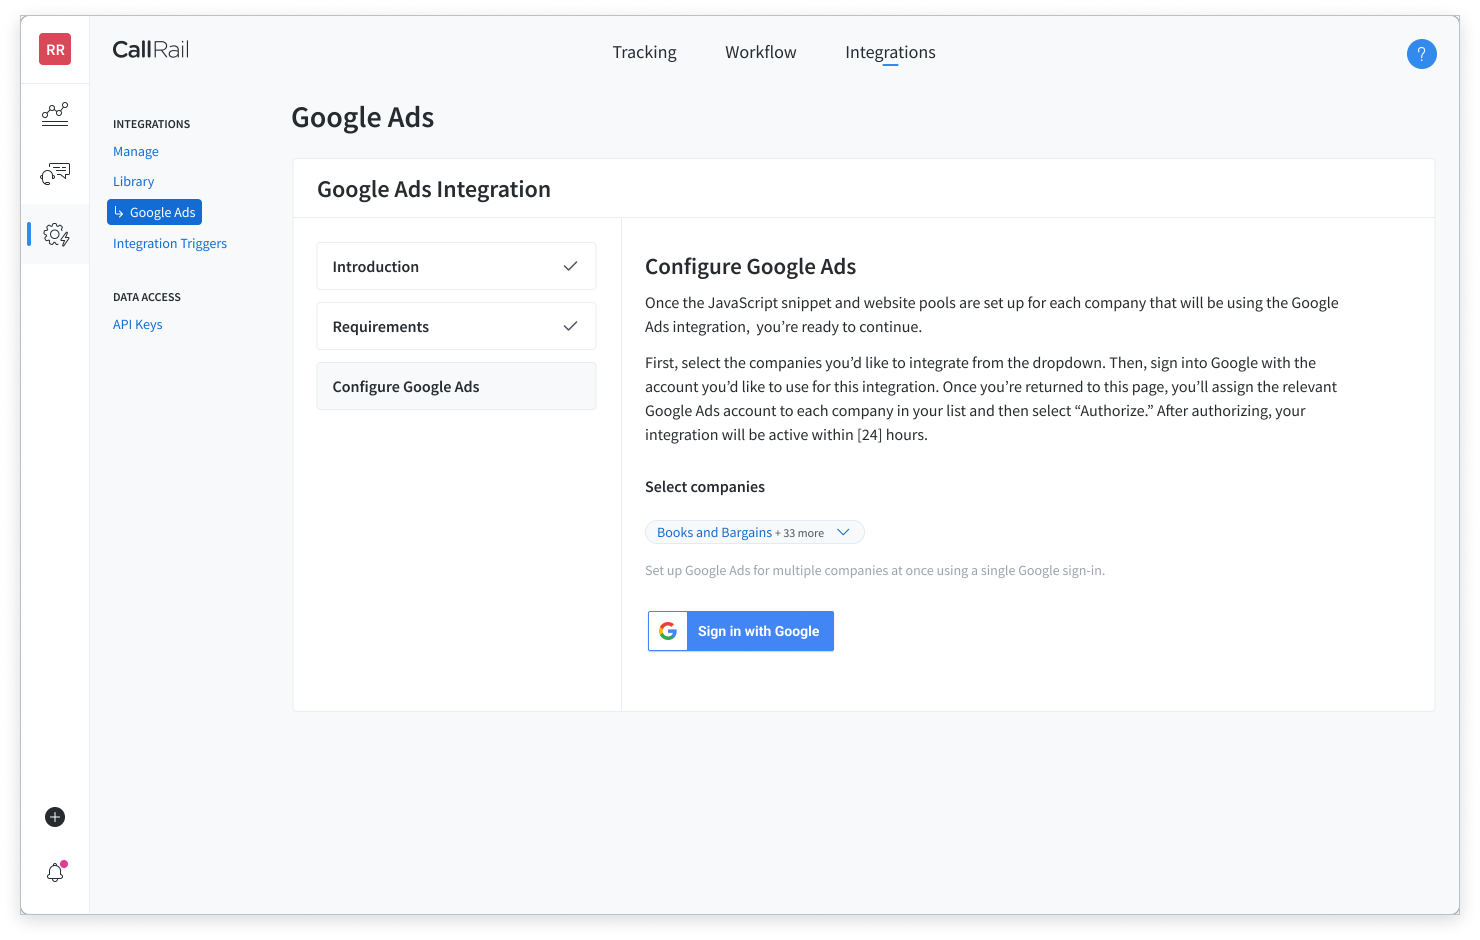Select Google Ads in the sidebar

[155, 212]
